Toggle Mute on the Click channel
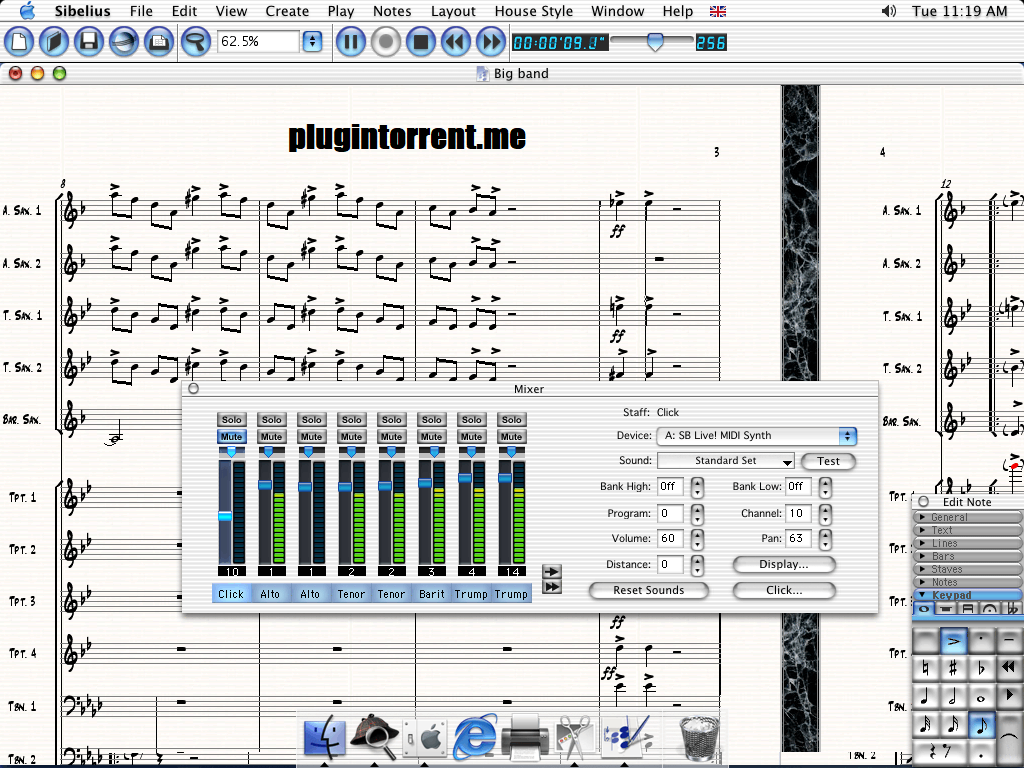1024x768 pixels. click(231, 437)
